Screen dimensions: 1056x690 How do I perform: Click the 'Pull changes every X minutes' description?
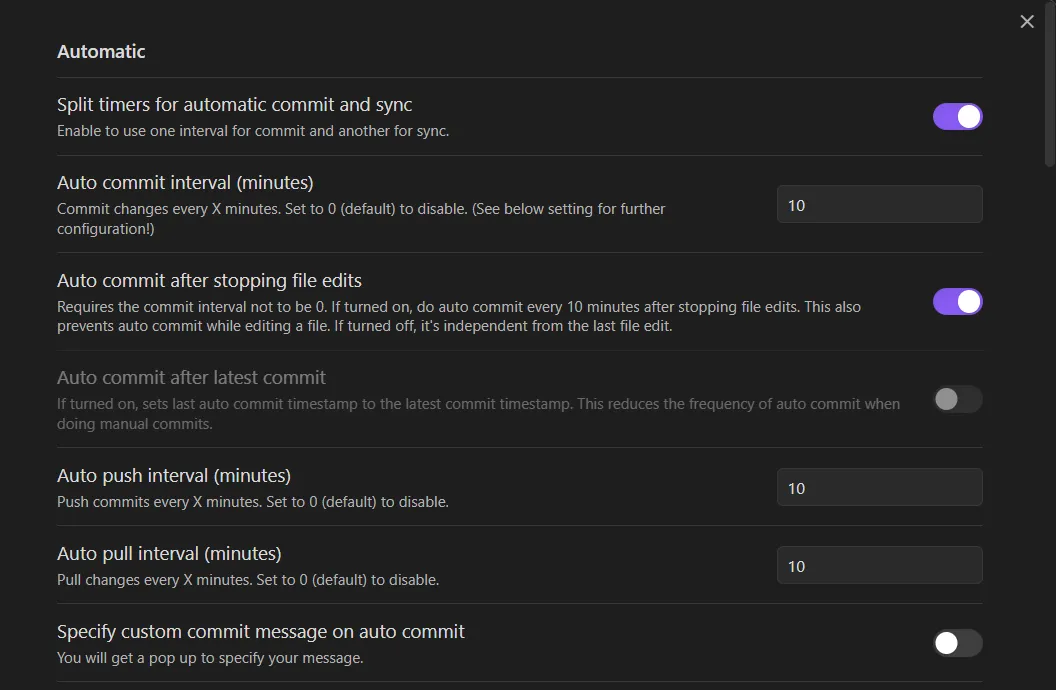click(x=248, y=580)
